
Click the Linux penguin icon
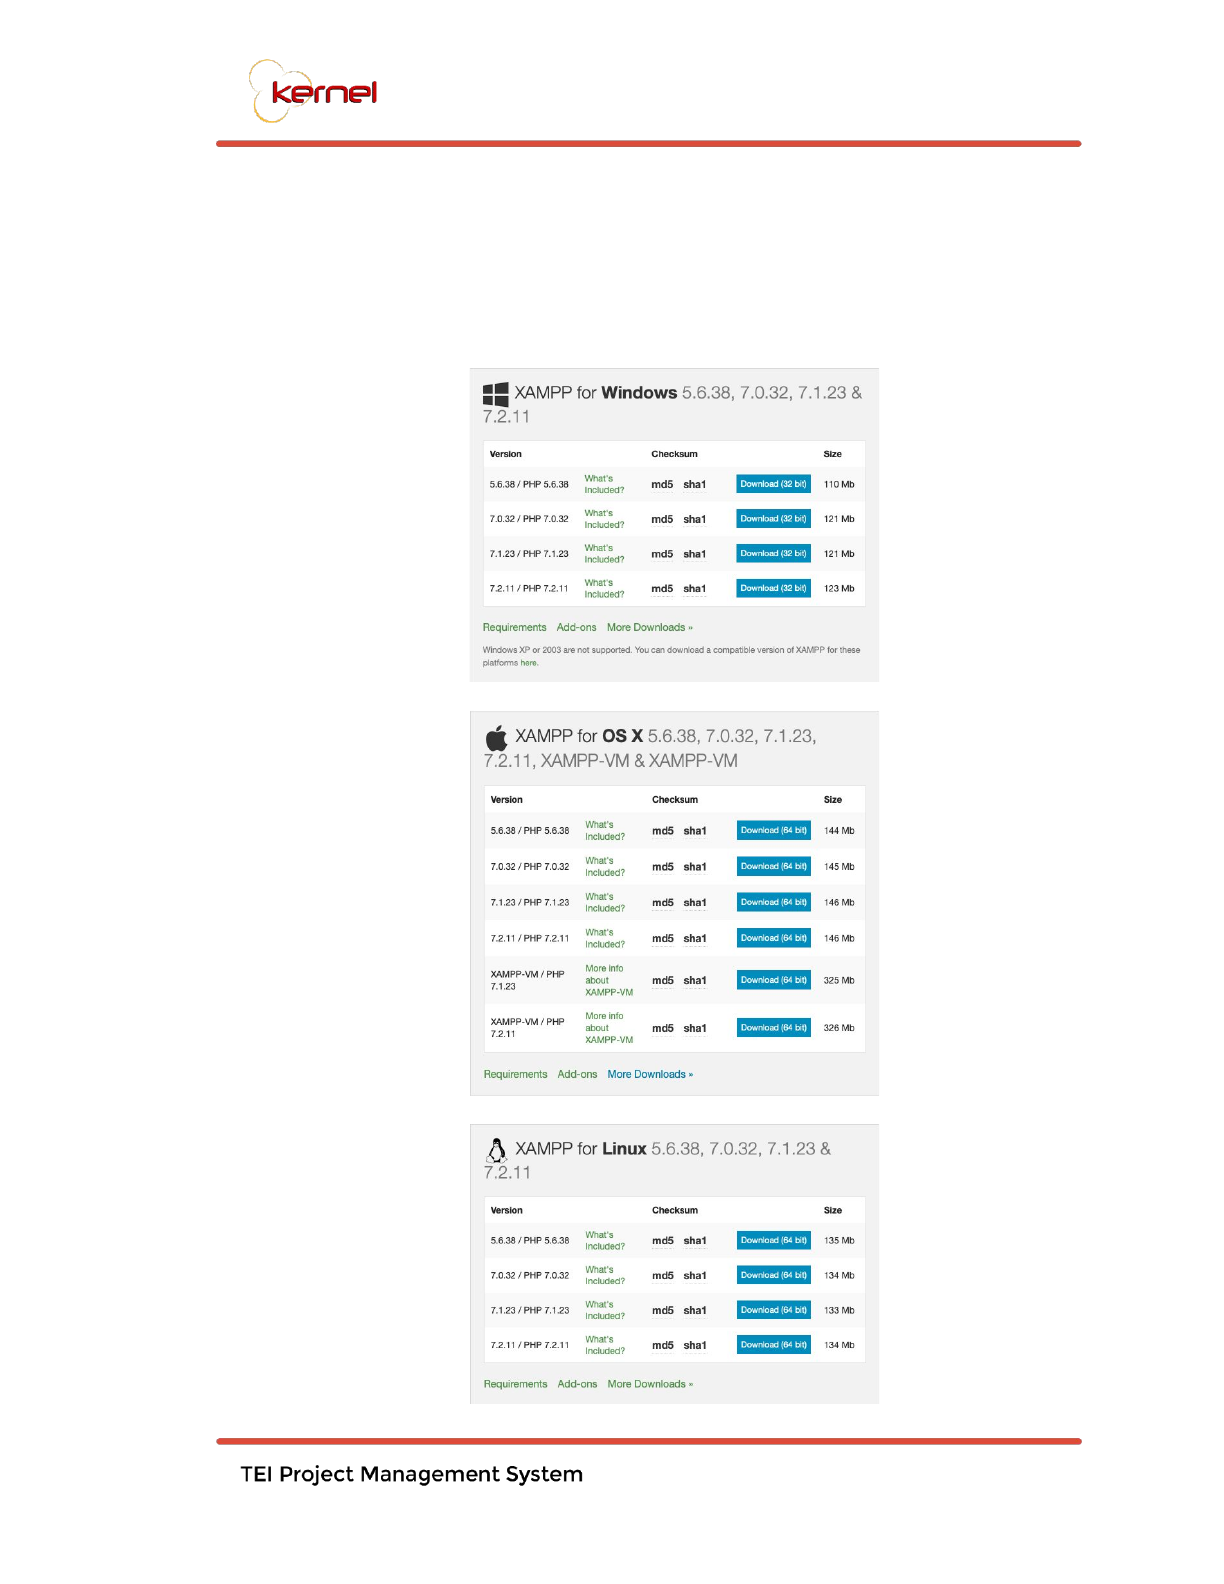[496, 1150]
